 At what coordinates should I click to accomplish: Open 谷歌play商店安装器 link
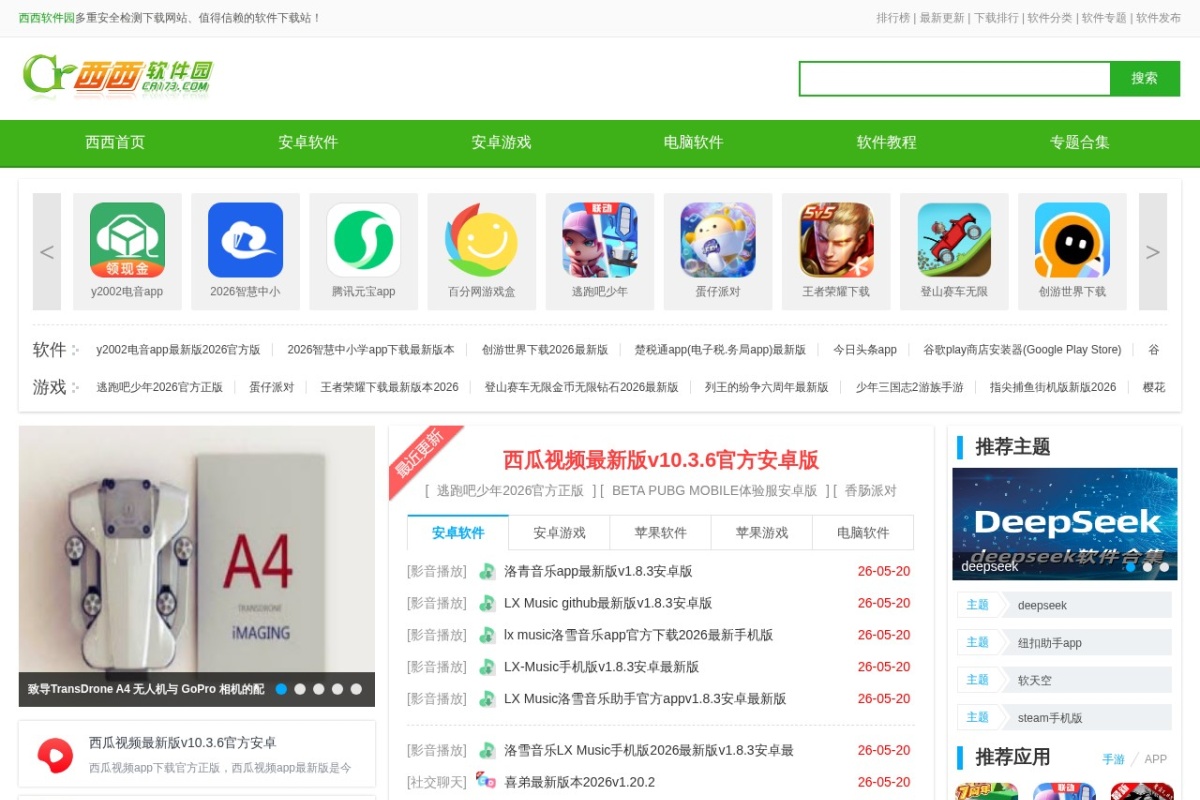[1022, 350]
